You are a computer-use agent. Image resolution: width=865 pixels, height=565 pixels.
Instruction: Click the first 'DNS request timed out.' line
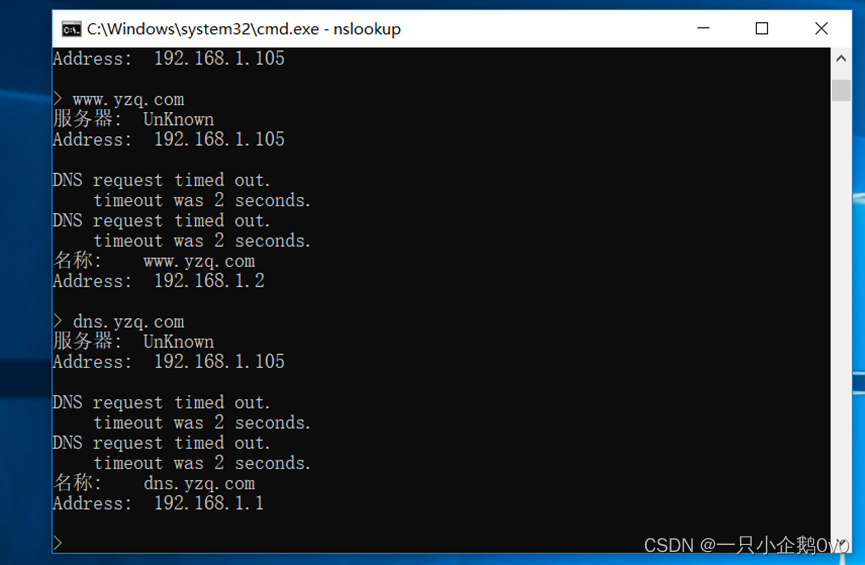162,180
